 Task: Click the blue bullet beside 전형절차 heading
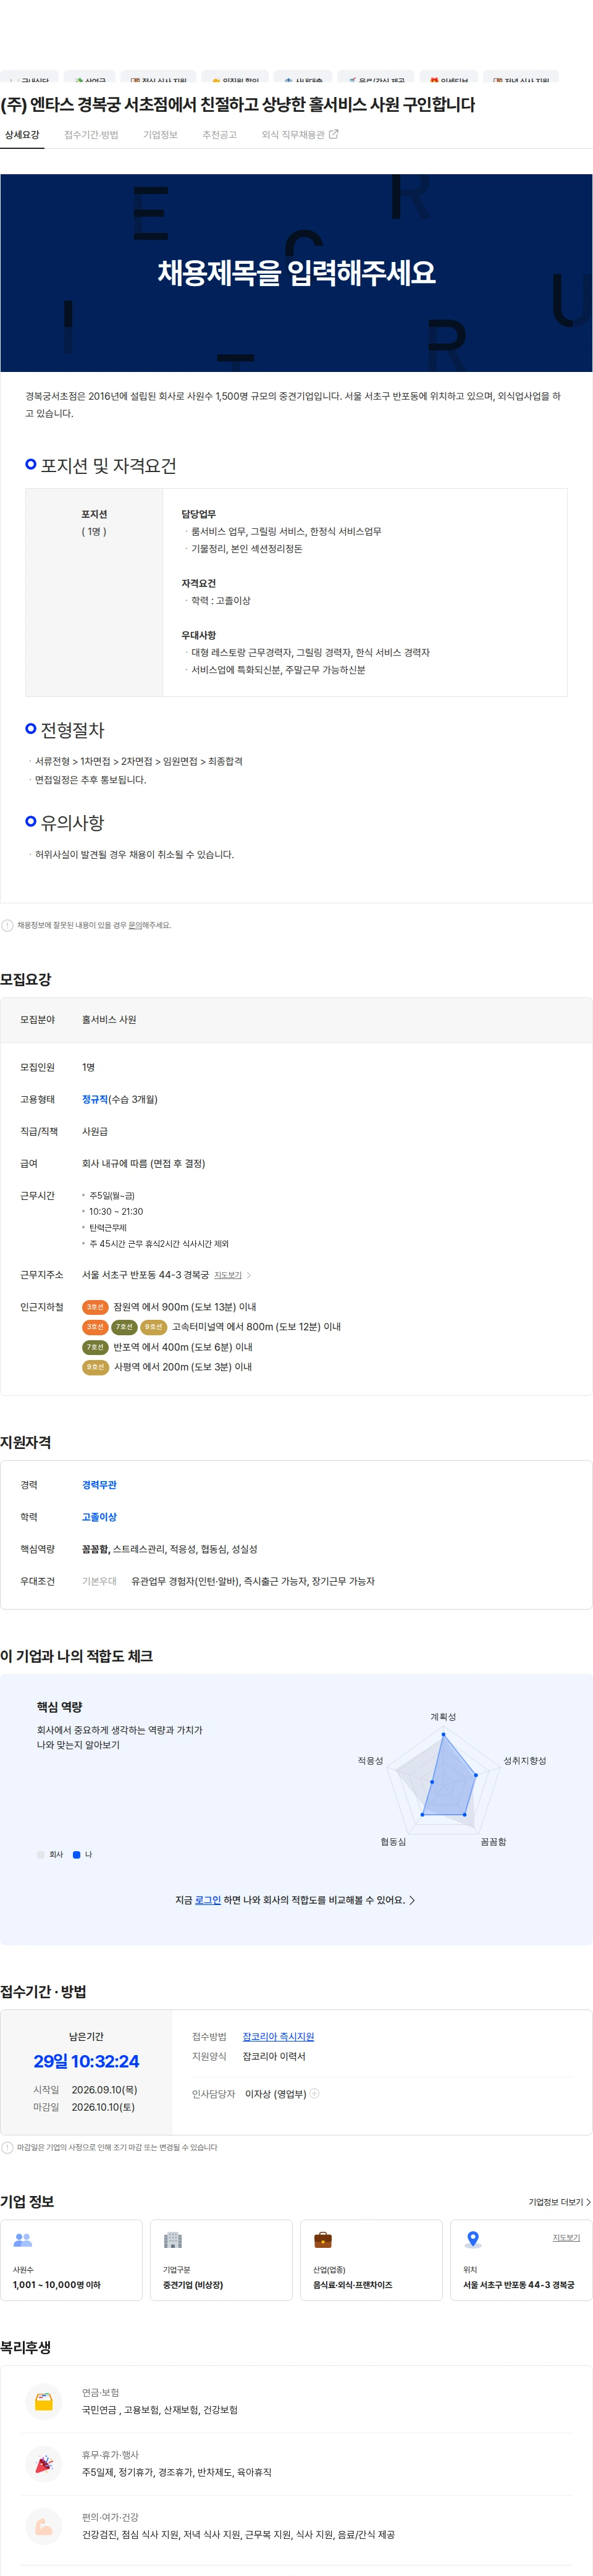31,729
